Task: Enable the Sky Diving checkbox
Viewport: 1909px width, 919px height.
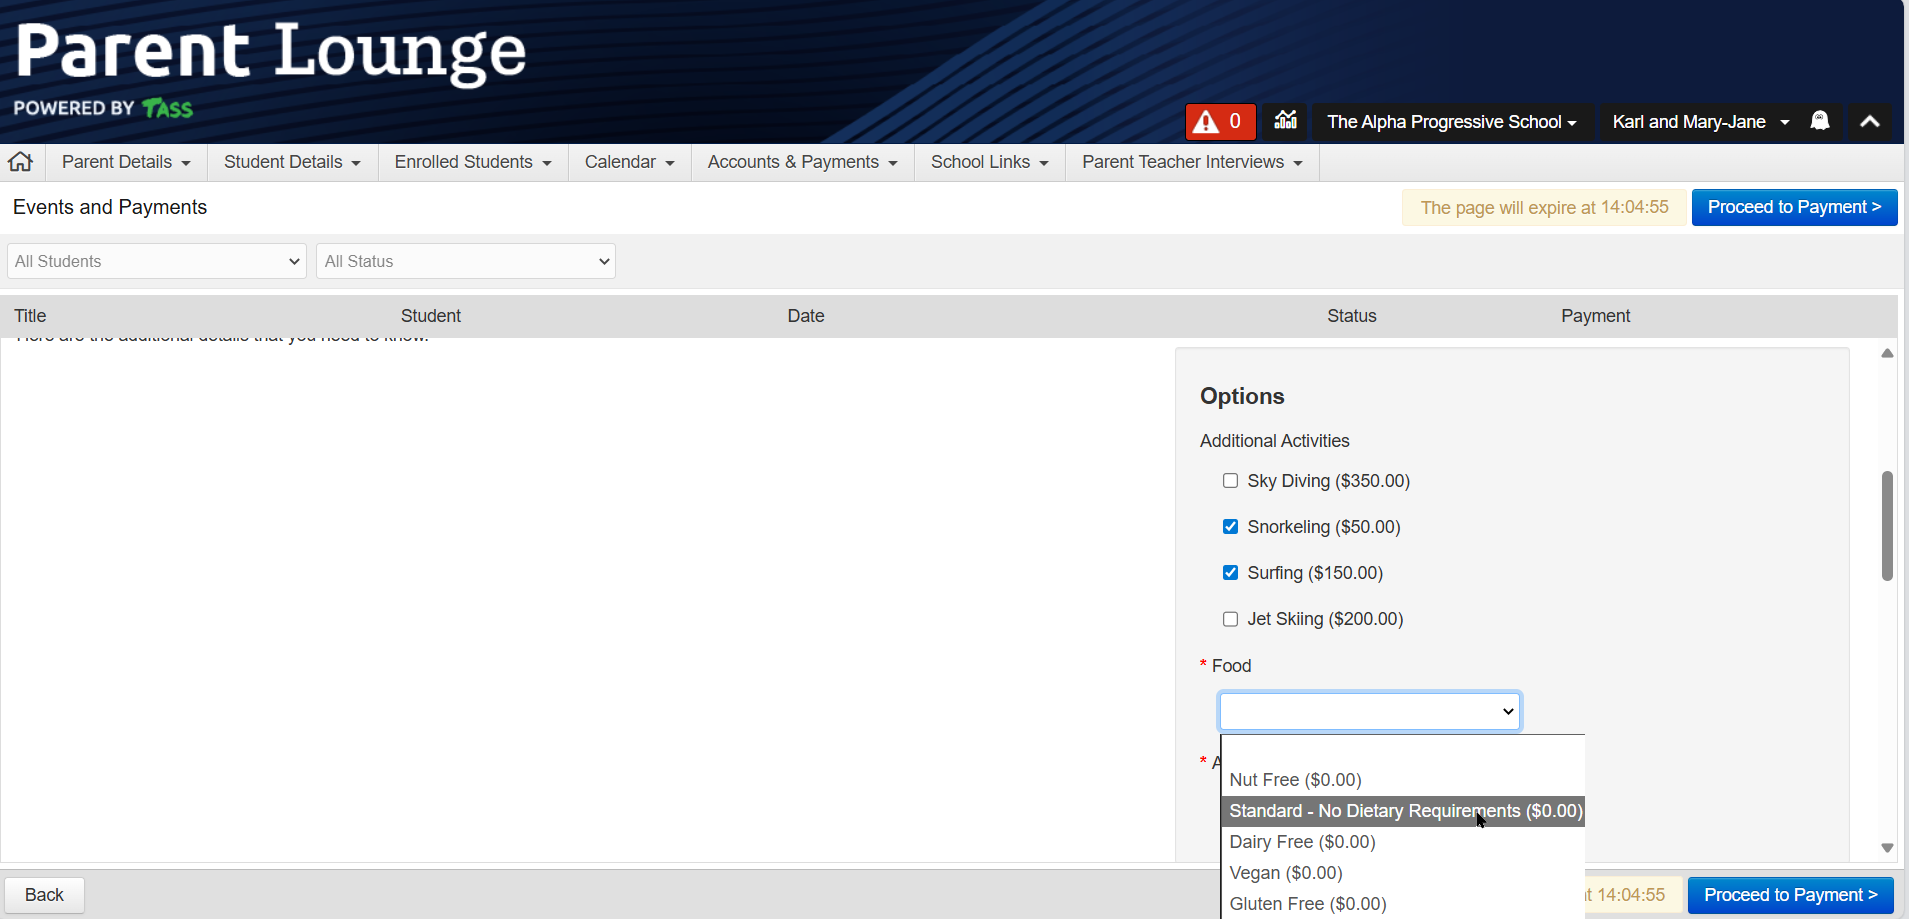Action: 1230,481
